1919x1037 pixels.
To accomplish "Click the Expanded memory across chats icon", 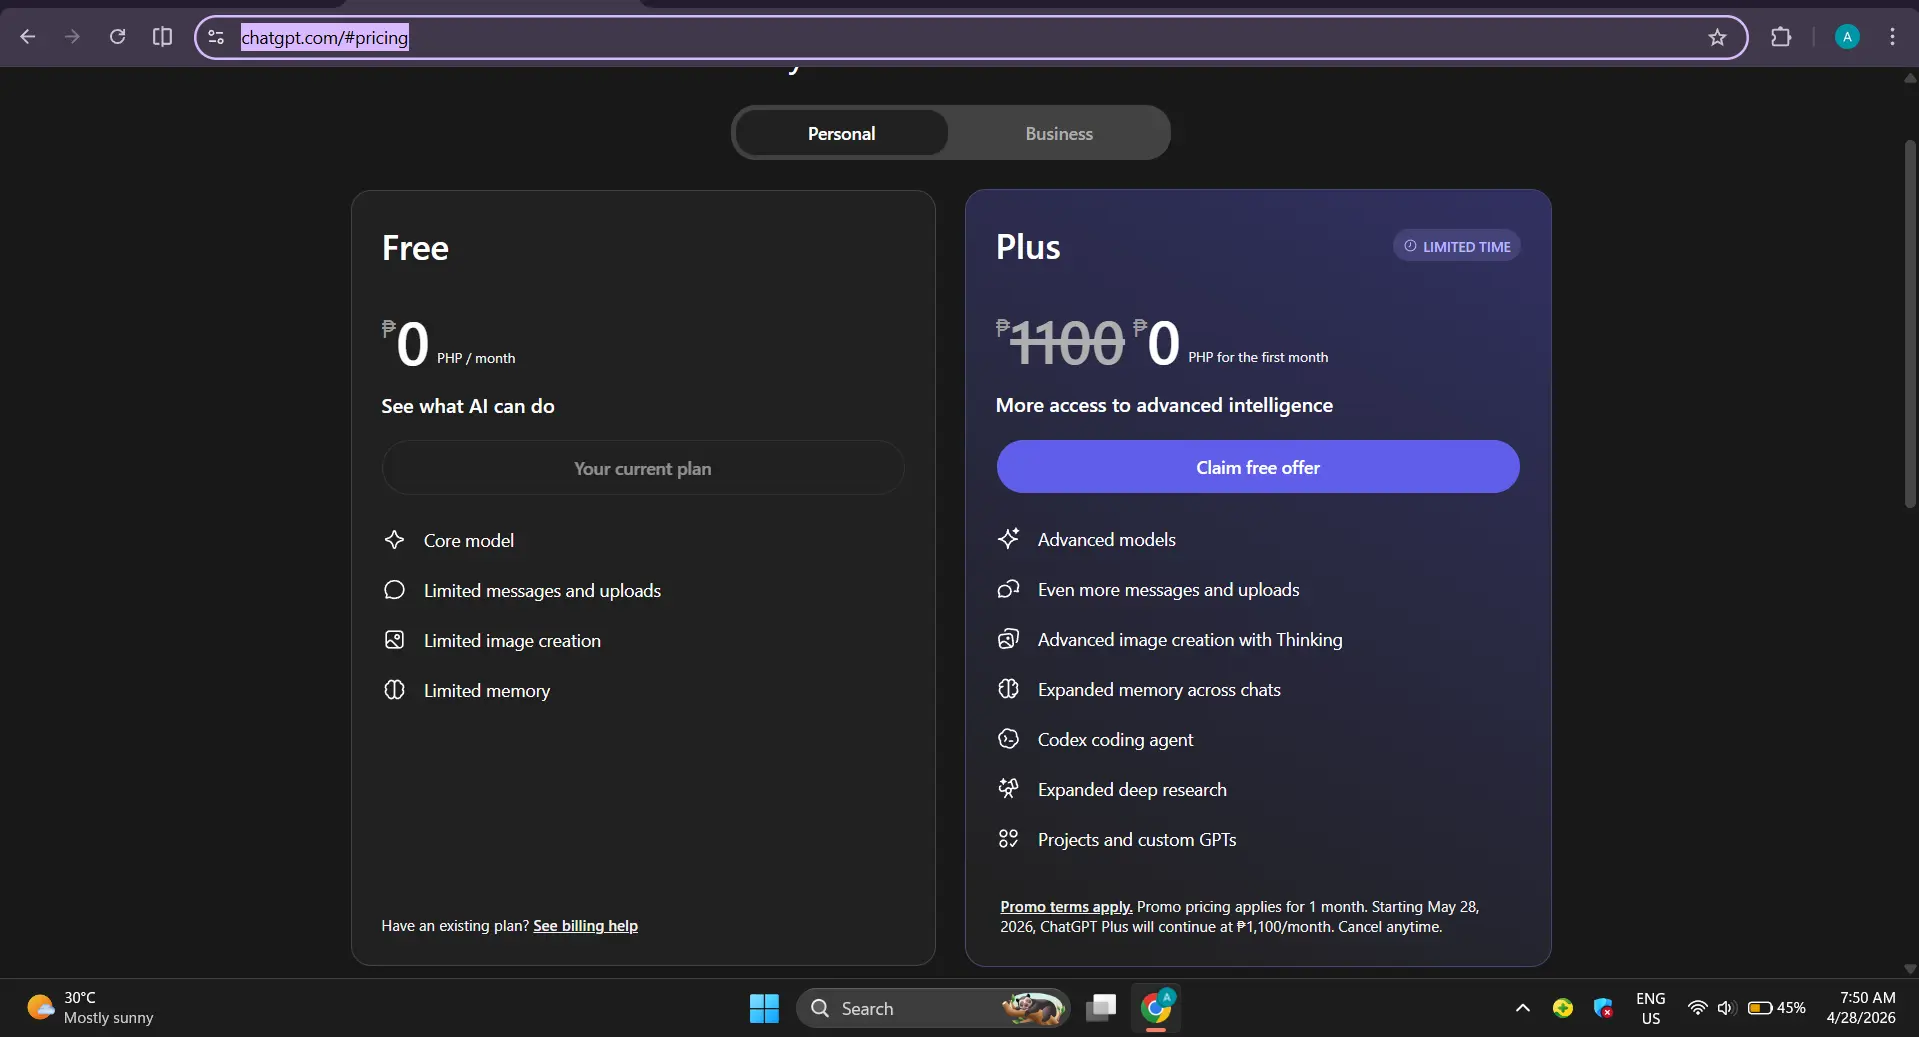I will pyautogui.click(x=1008, y=689).
